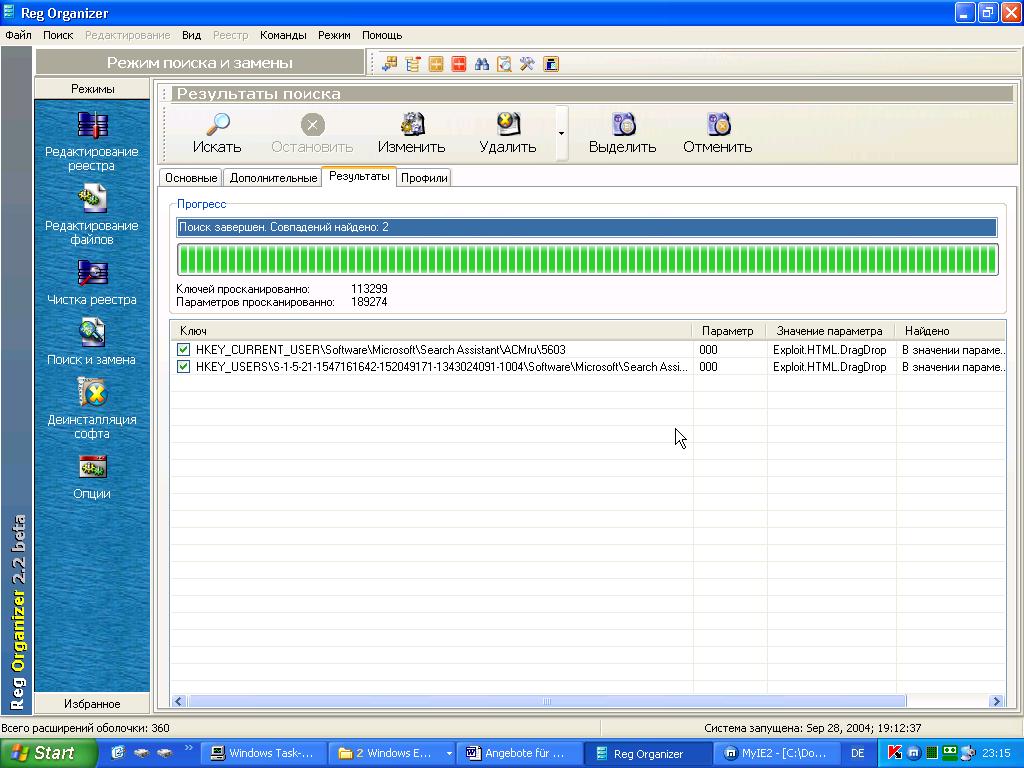1024x768 pixels.
Task: Click Exploit.HTML.DragDrop value in first row
Action: [x=829, y=349]
